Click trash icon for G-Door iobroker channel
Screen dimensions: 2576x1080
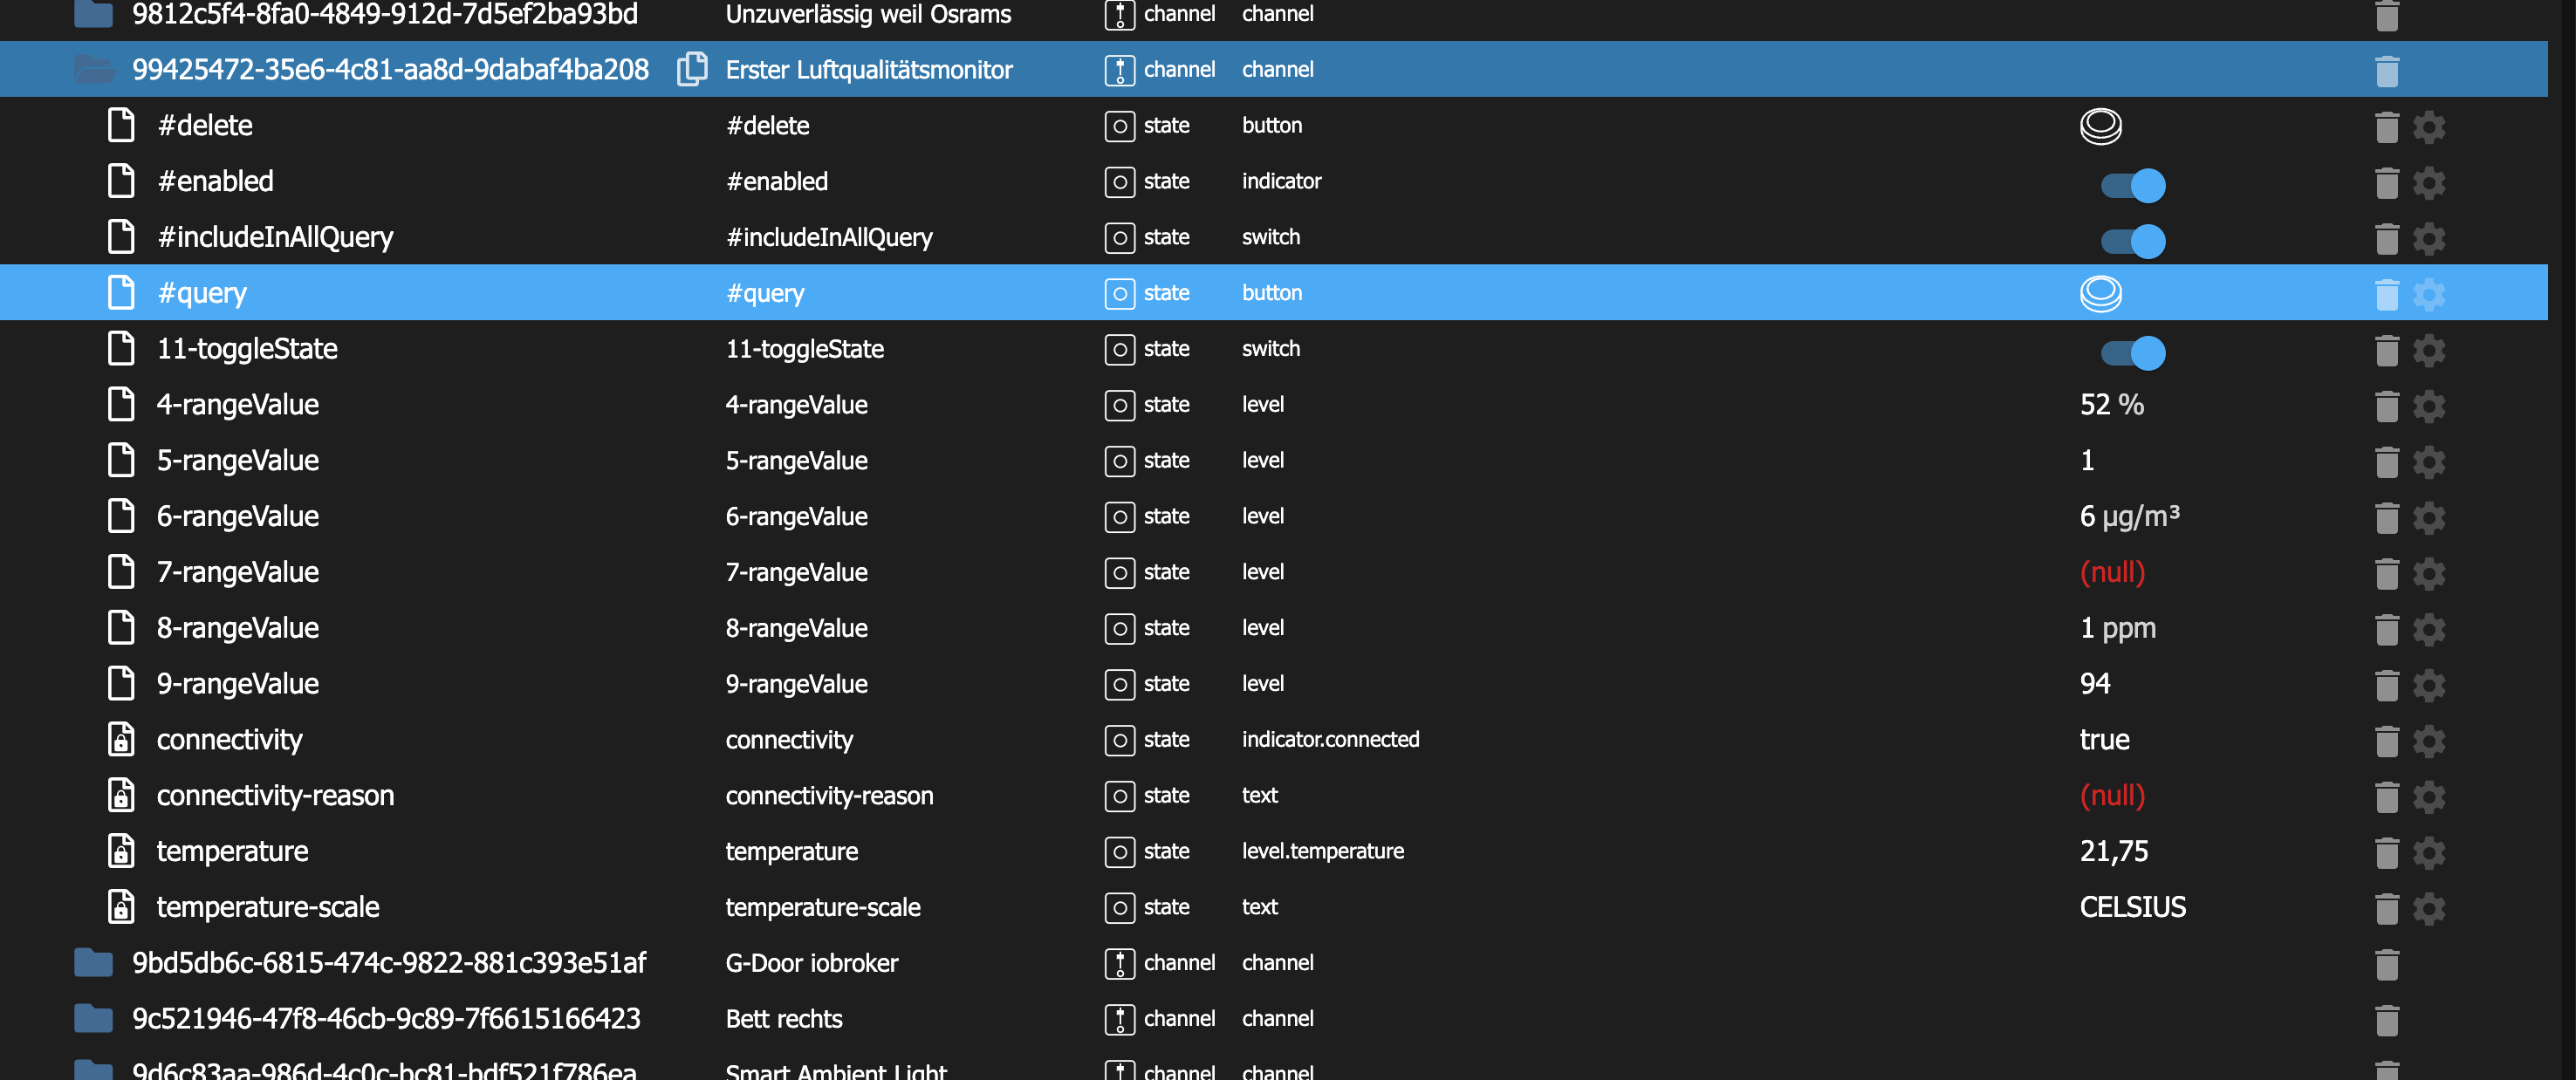click(2386, 964)
